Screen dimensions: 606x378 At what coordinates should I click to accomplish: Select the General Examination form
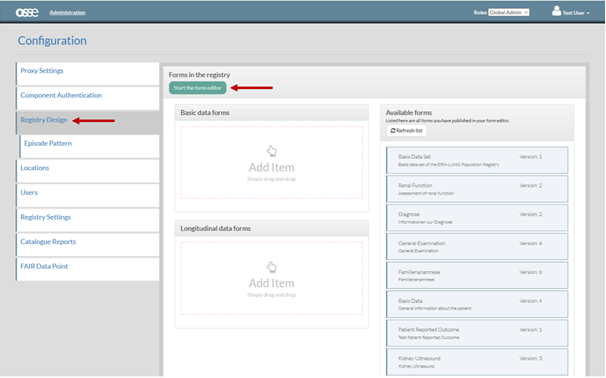[x=477, y=247]
